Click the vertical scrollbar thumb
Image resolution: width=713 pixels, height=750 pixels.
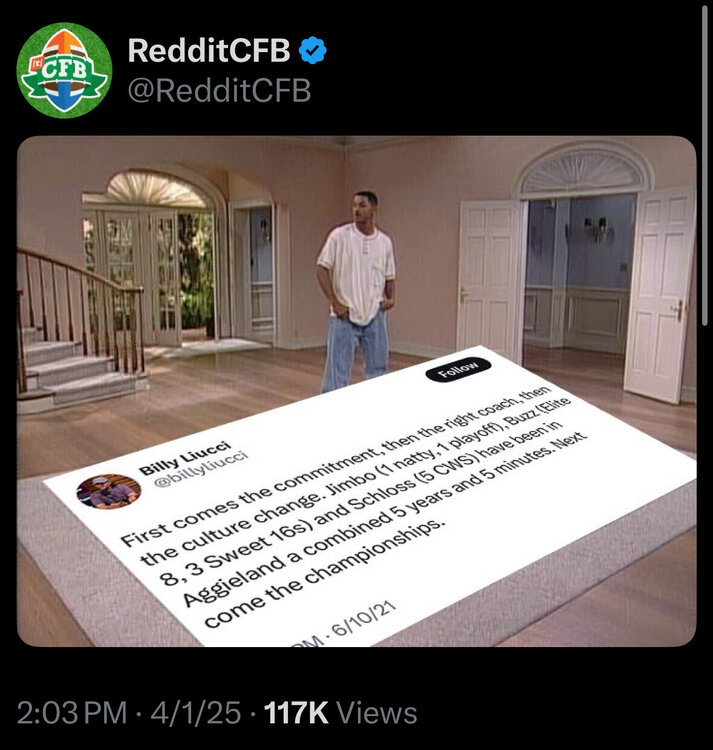704,165
